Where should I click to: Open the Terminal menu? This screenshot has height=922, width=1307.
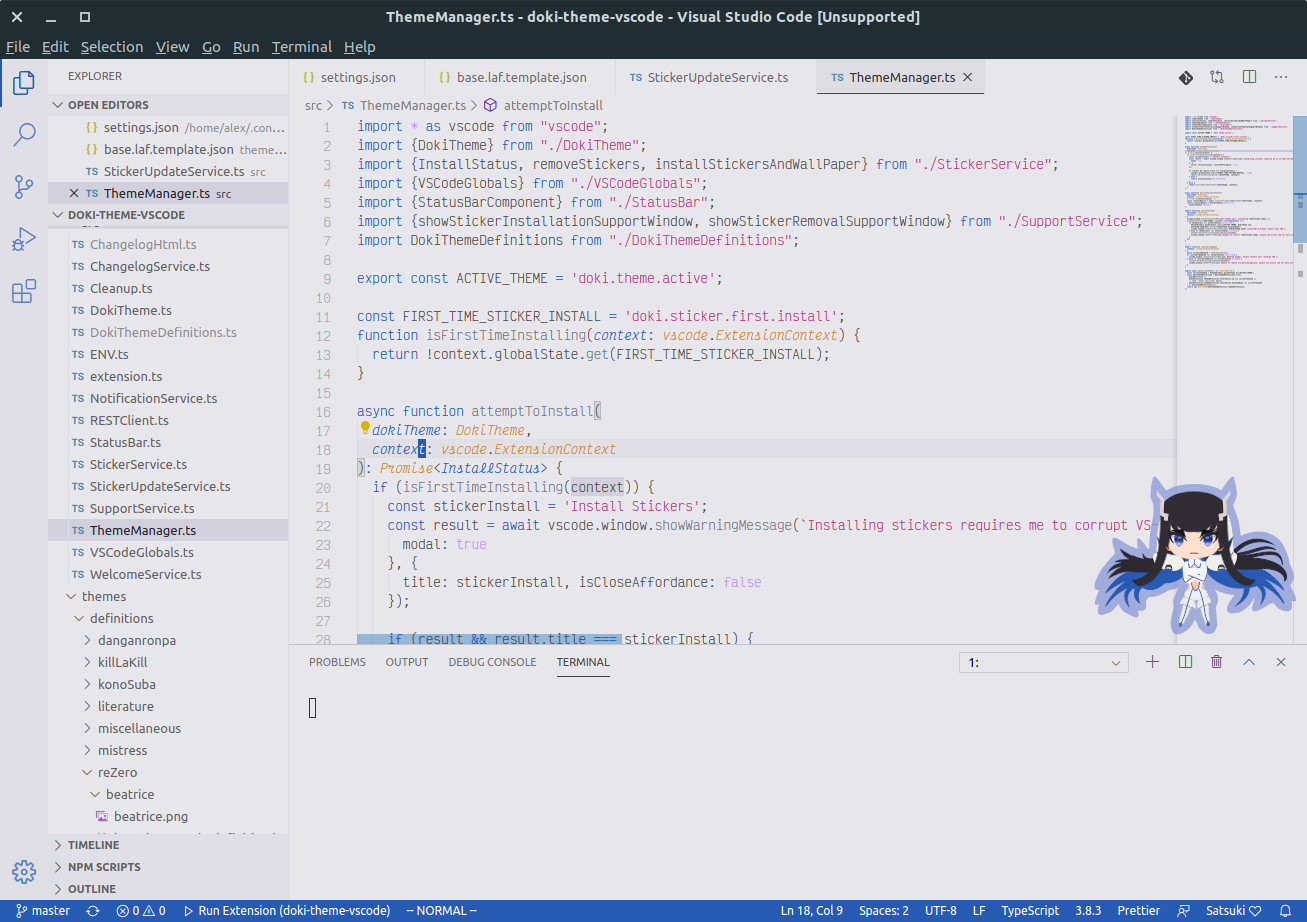[x=302, y=47]
